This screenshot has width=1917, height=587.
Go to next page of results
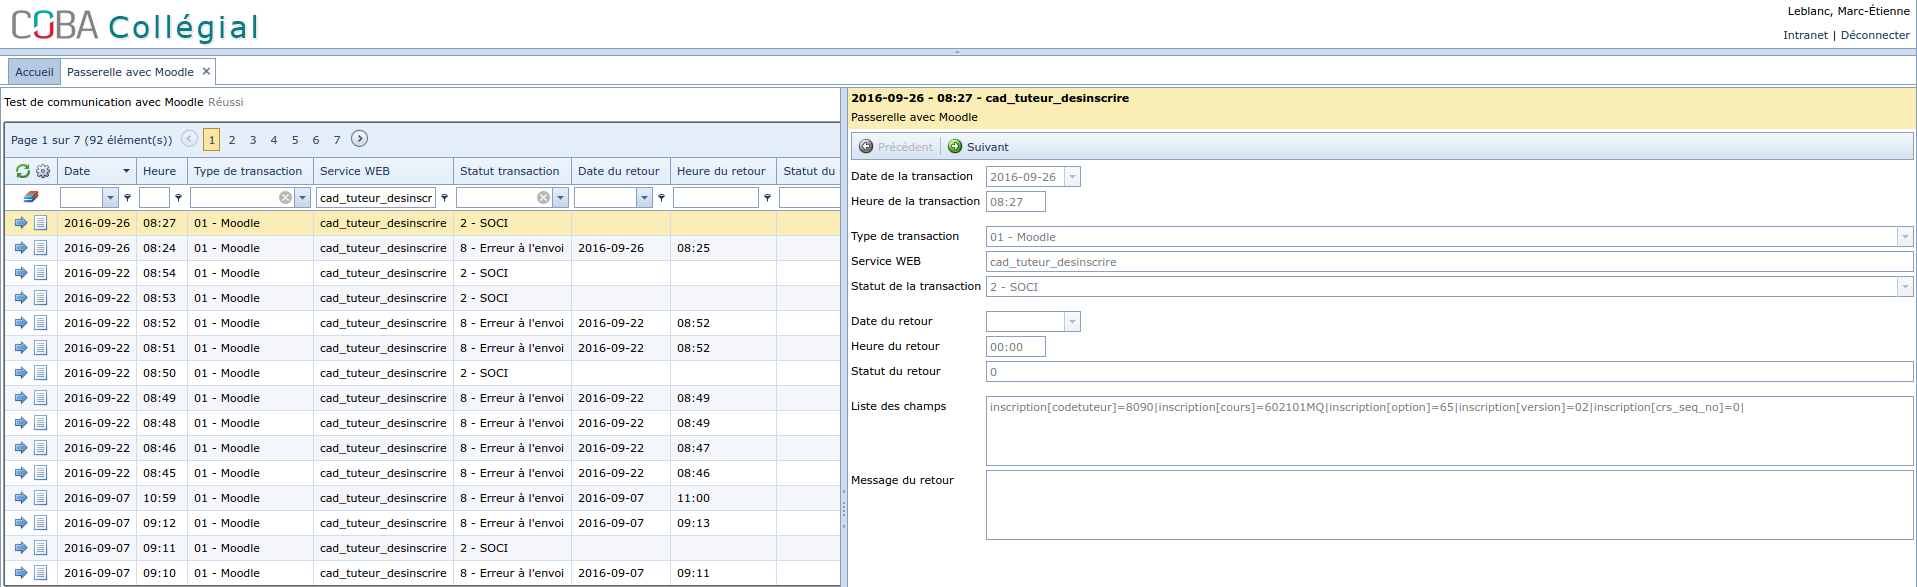point(360,139)
